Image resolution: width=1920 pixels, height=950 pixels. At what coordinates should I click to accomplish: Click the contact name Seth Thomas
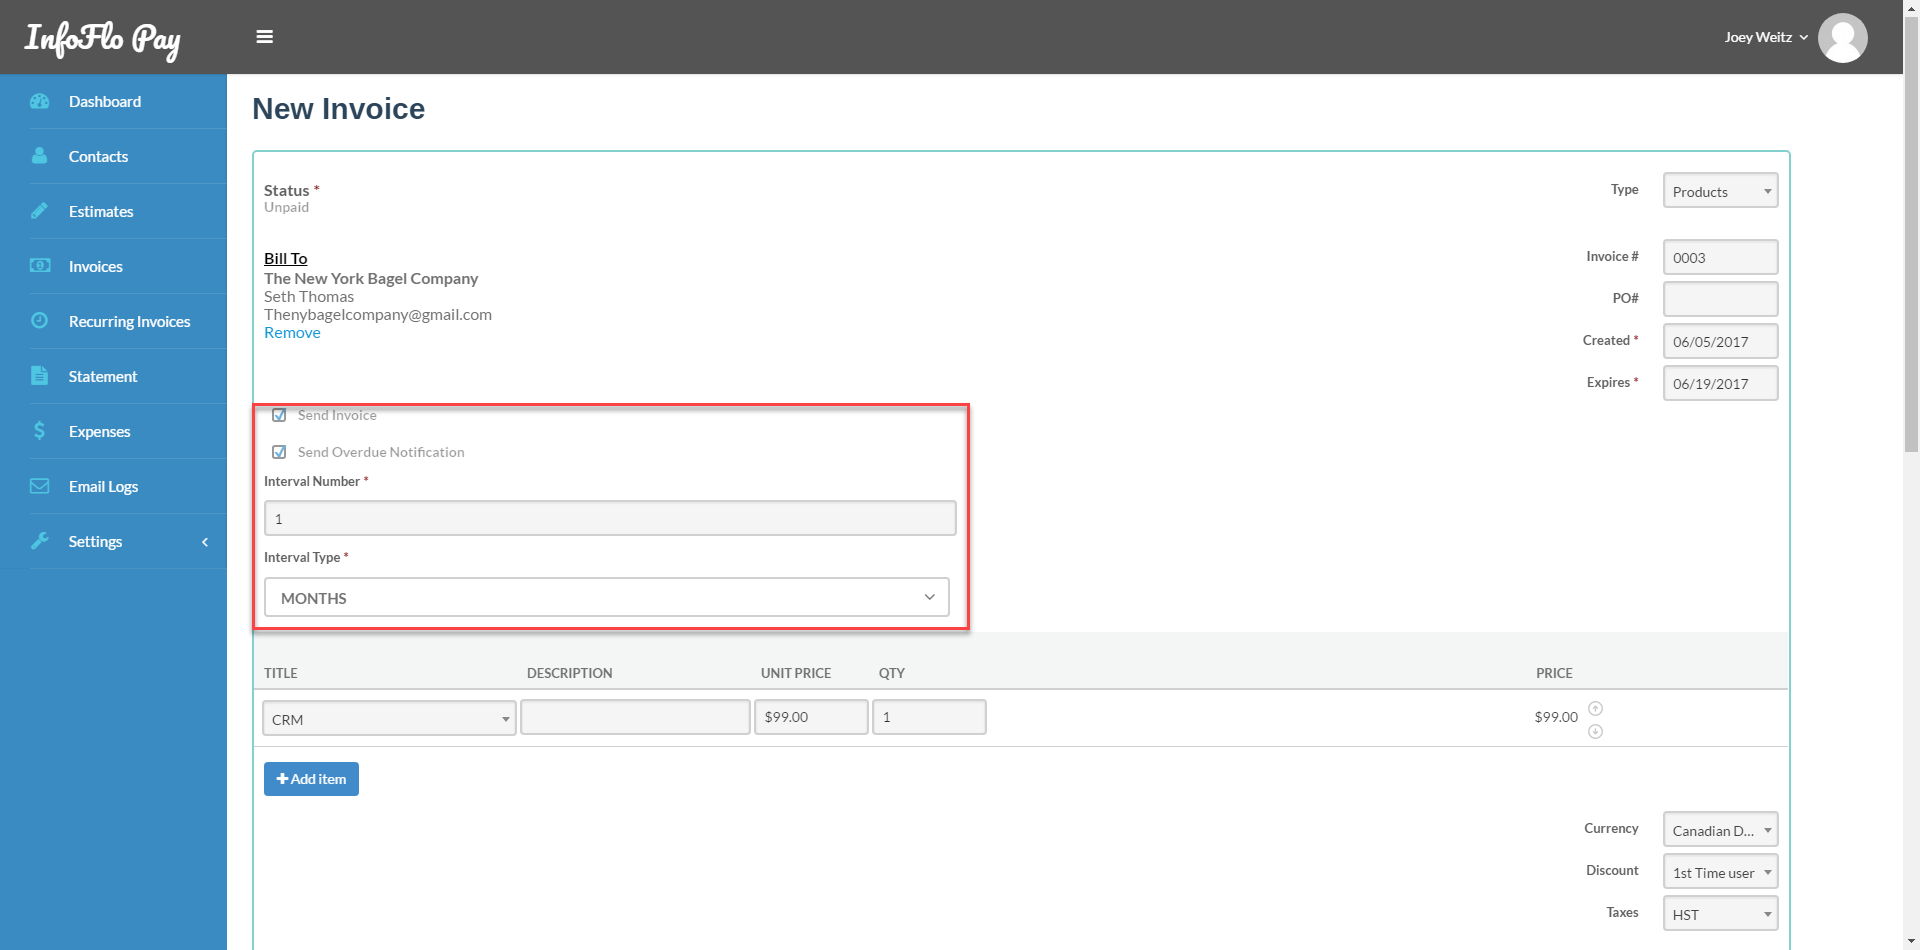tap(309, 296)
